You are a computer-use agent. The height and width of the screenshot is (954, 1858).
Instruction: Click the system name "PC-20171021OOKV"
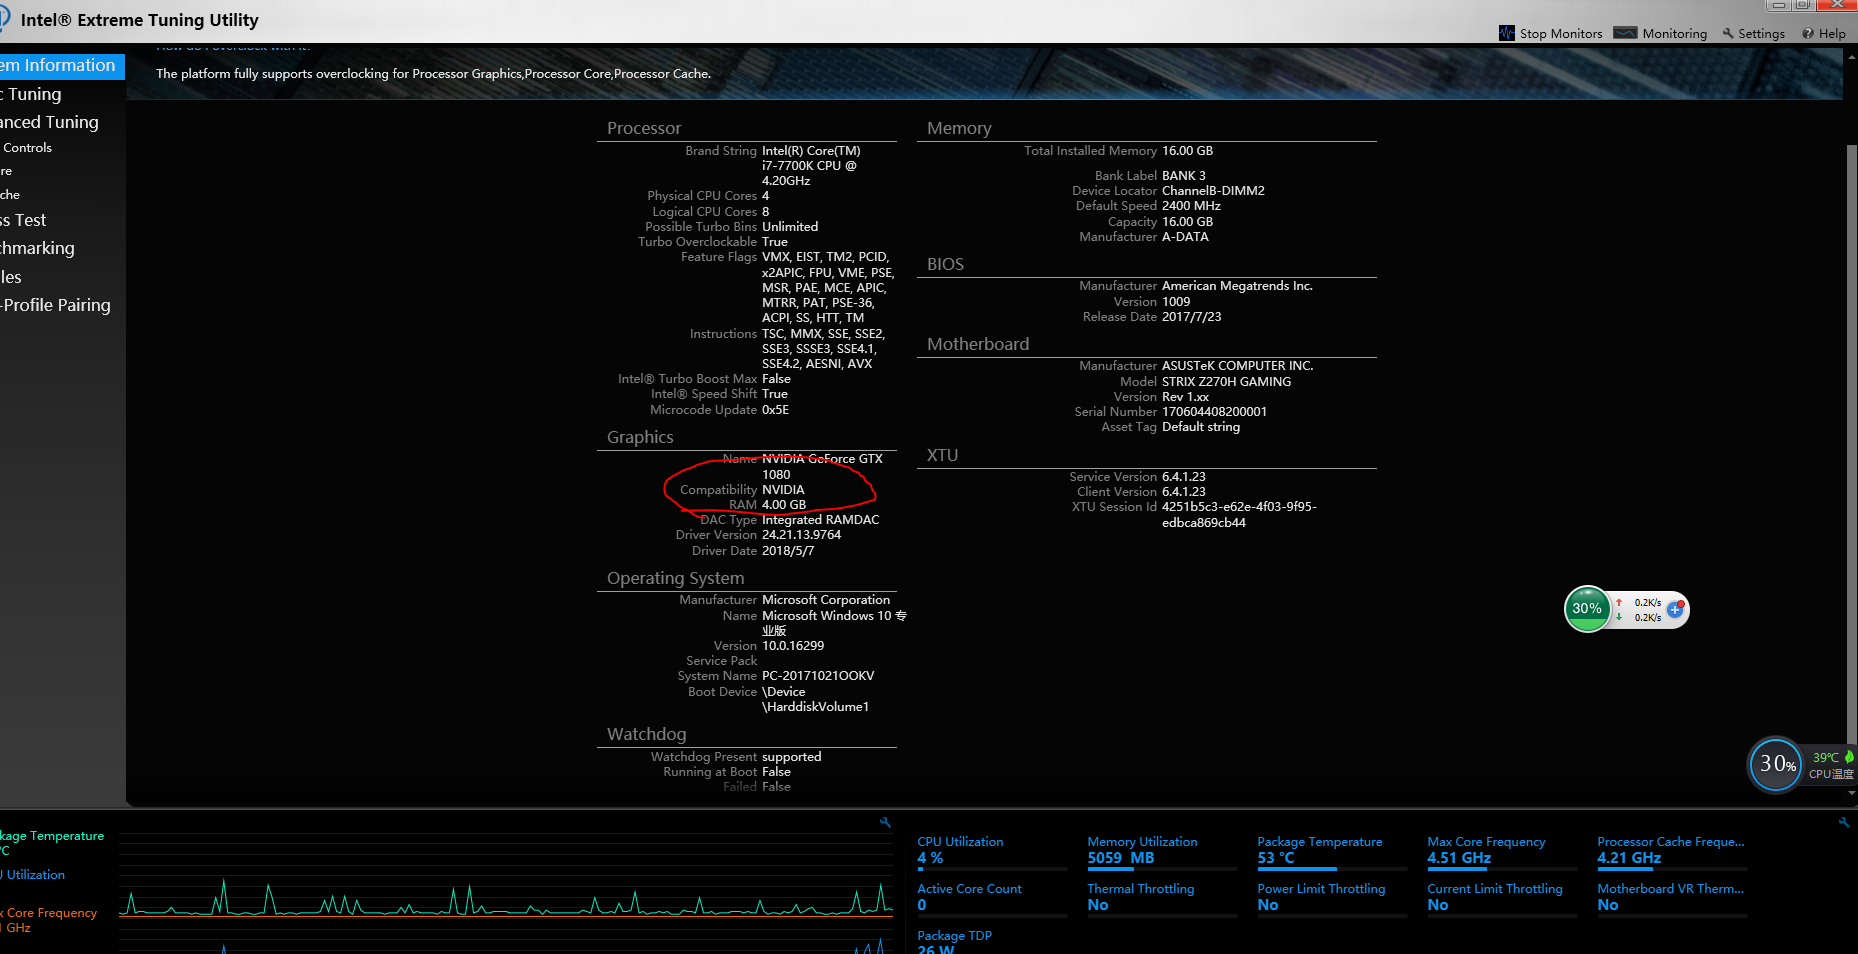(x=818, y=676)
